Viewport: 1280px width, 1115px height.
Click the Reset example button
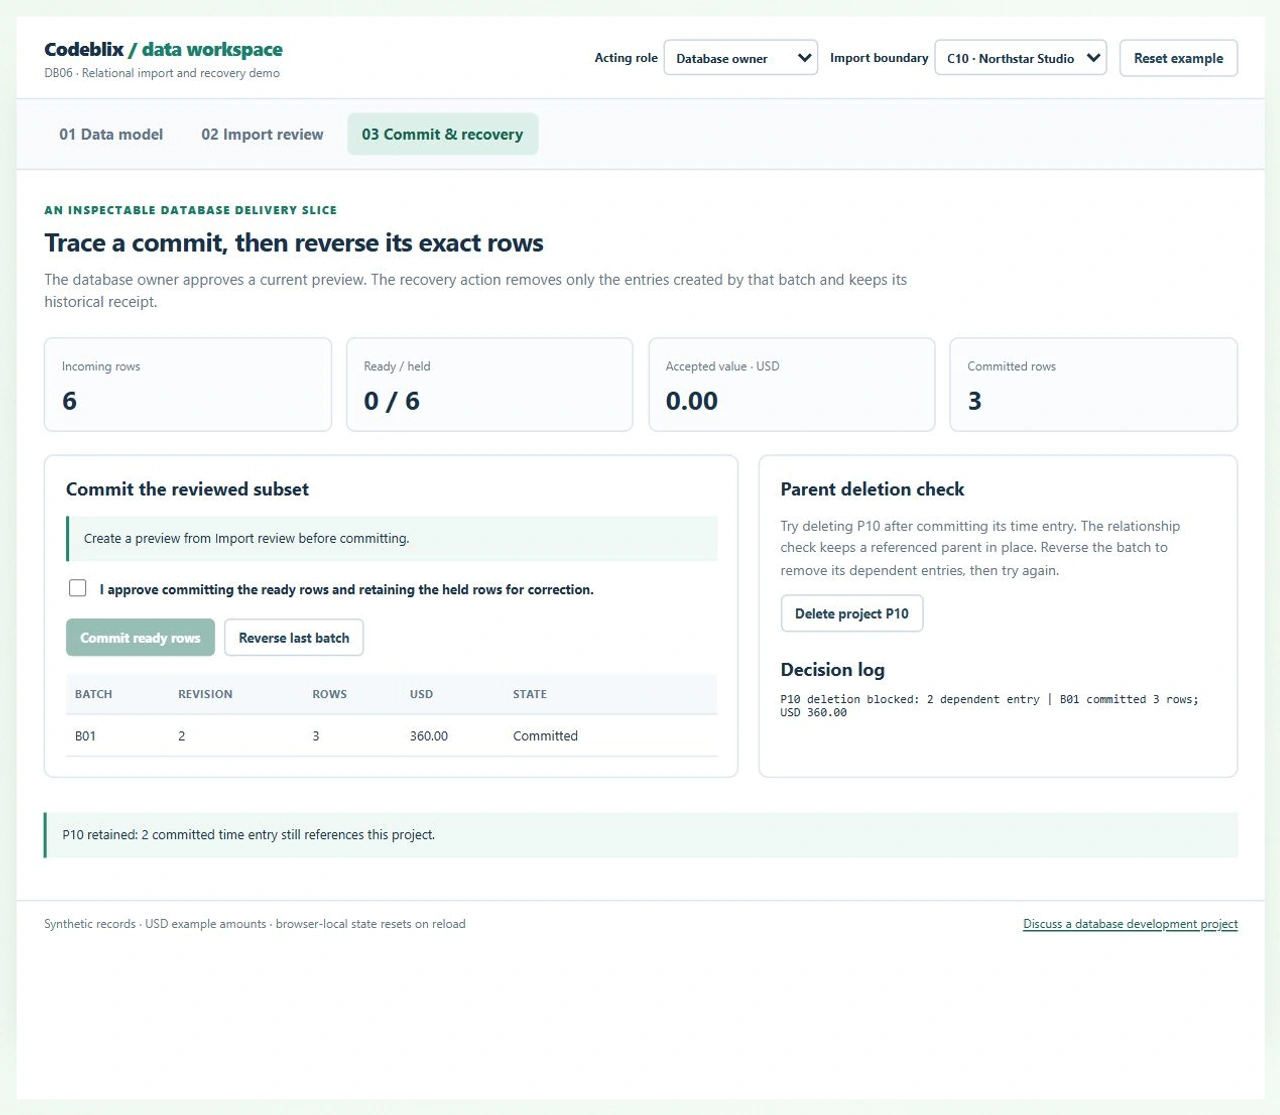pos(1178,58)
